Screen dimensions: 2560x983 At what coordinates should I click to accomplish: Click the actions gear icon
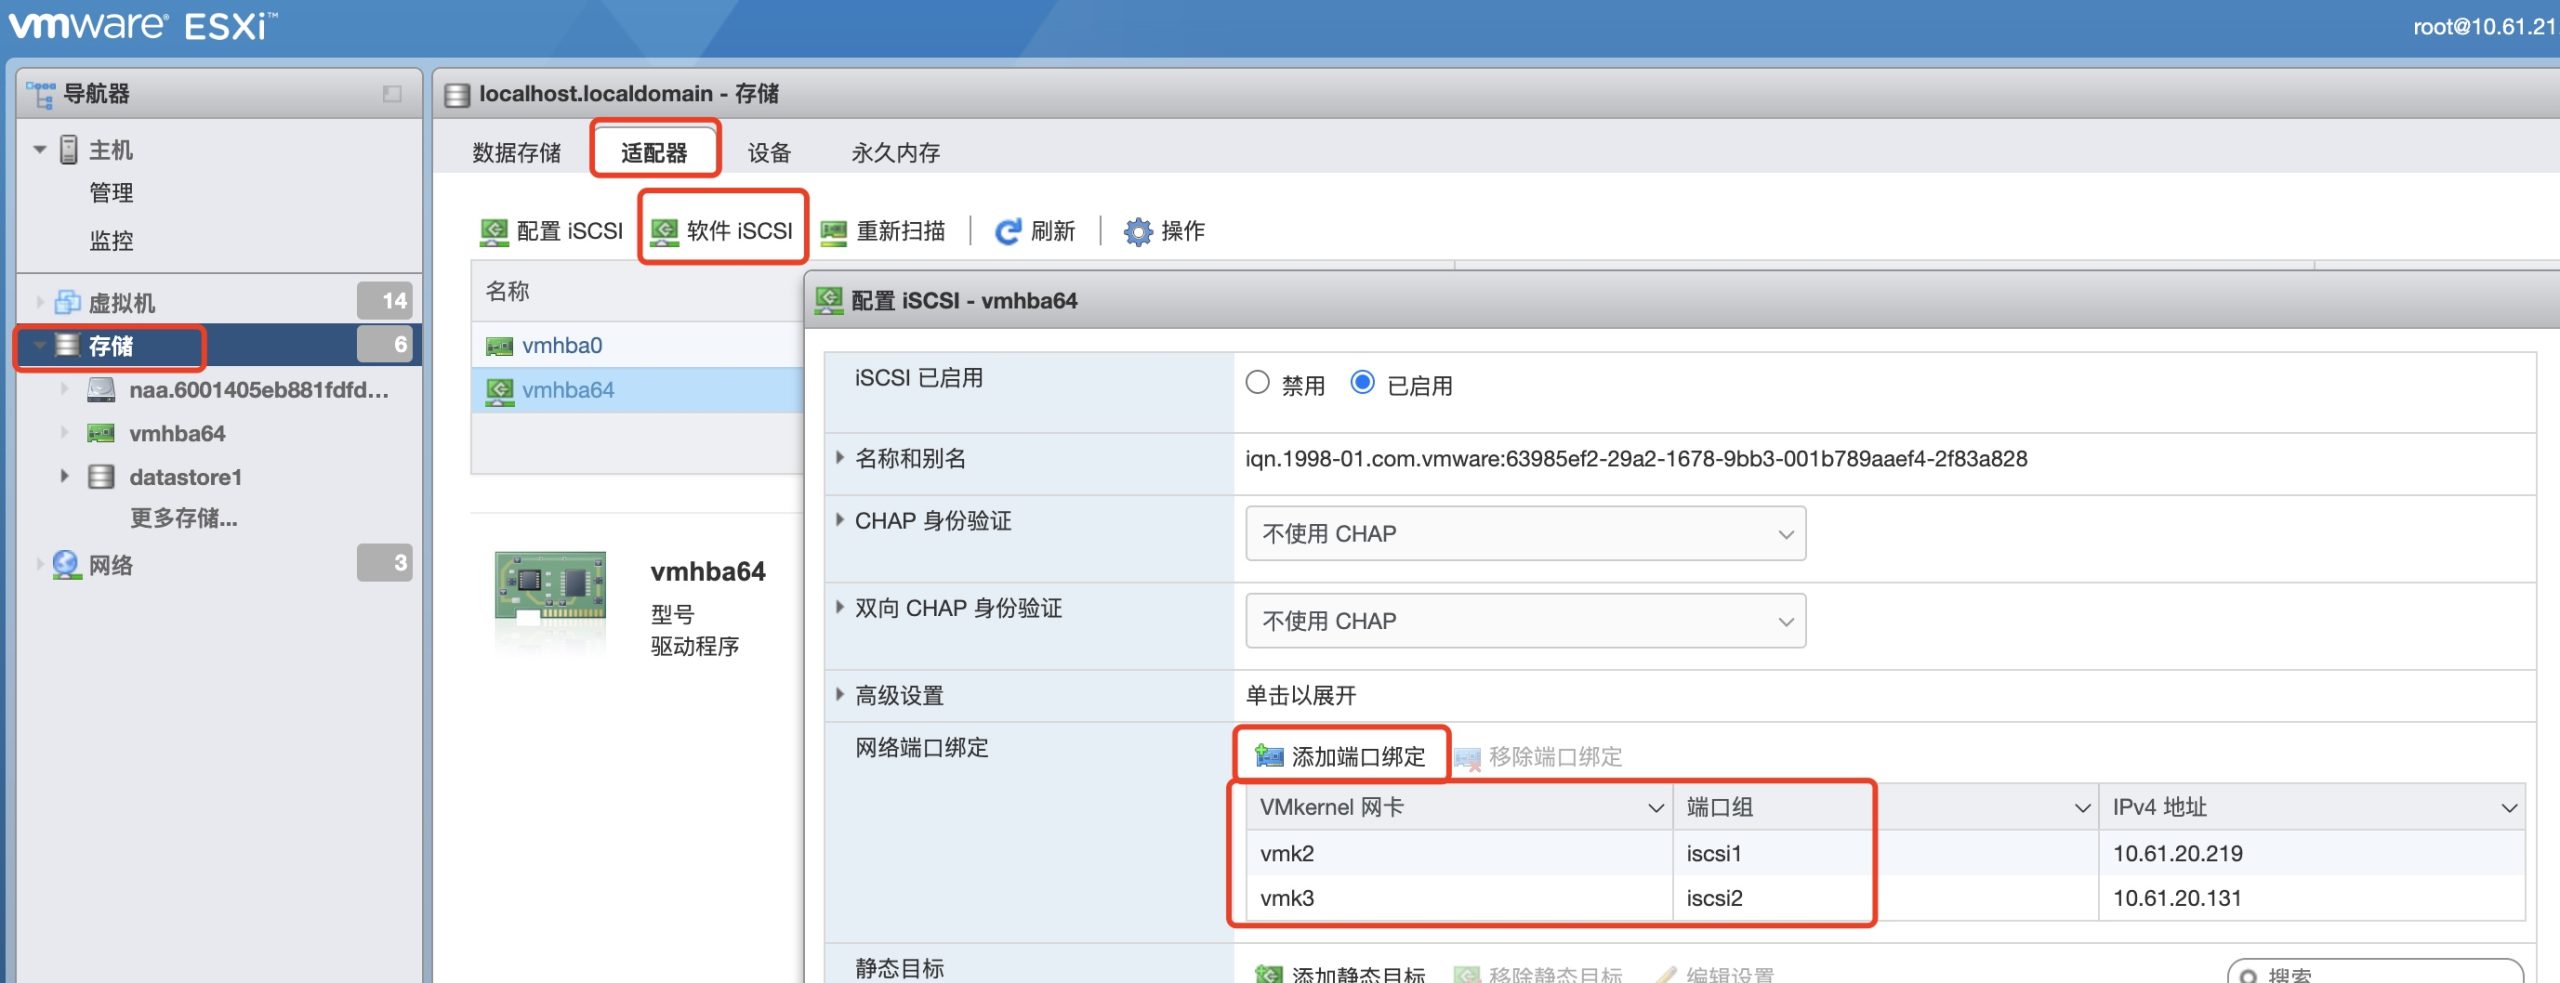1138,231
